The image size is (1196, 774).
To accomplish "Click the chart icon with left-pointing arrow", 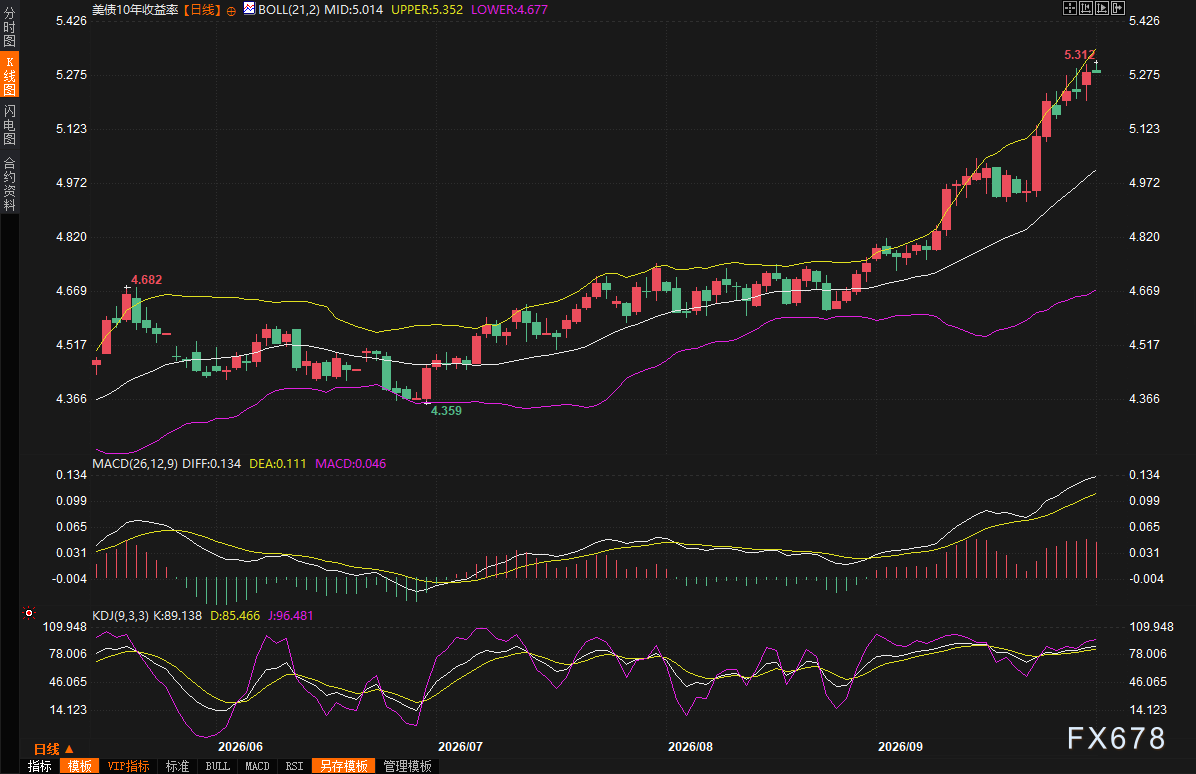I will click(x=1086, y=8).
